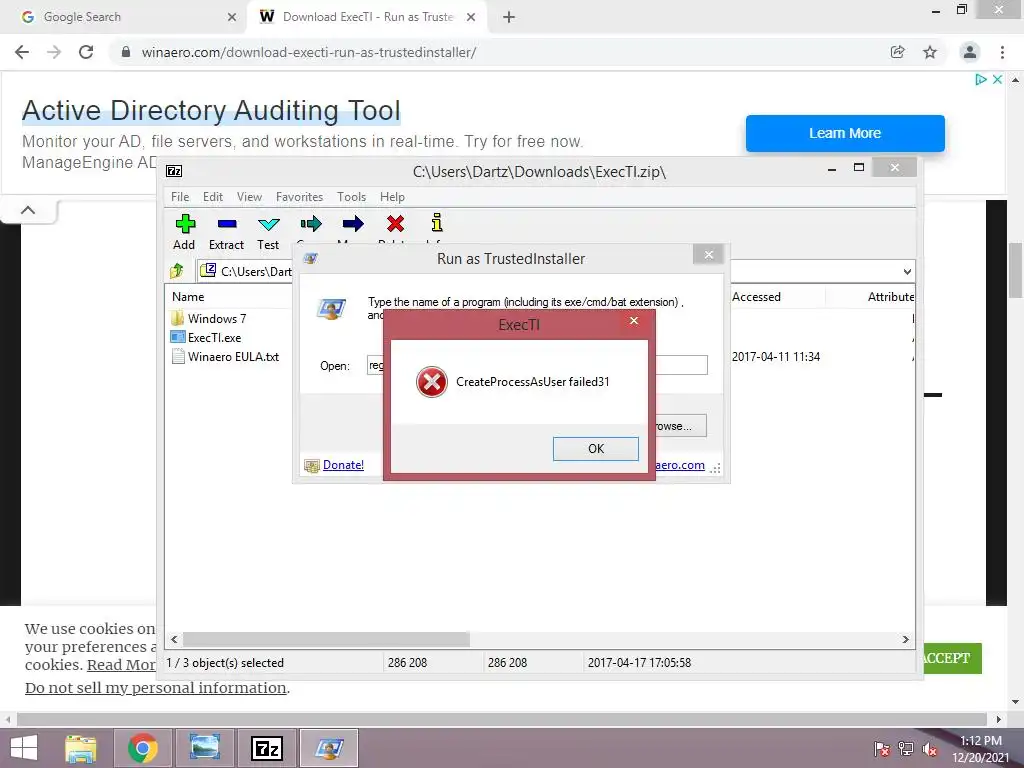
Task: Open the 7-Zip Favorites menu
Action: click(299, 197)
